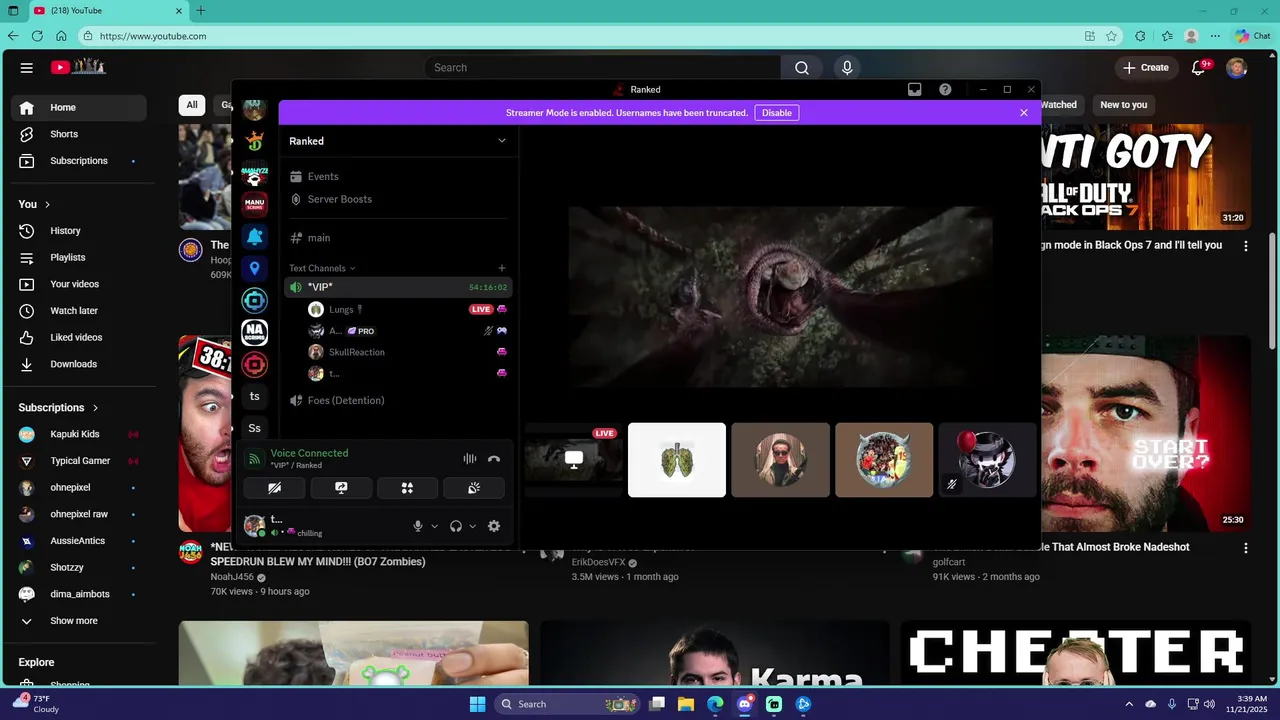Screen dimensions: 1280x720
Task: Select the muted robot avatar participant tile
Action: (x=987, y=460)
